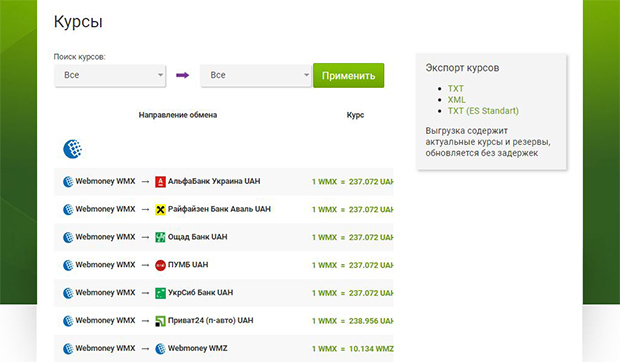
Task: Click Webmoney icon in АльфаБанк row
Action: [x=68, y=181]
